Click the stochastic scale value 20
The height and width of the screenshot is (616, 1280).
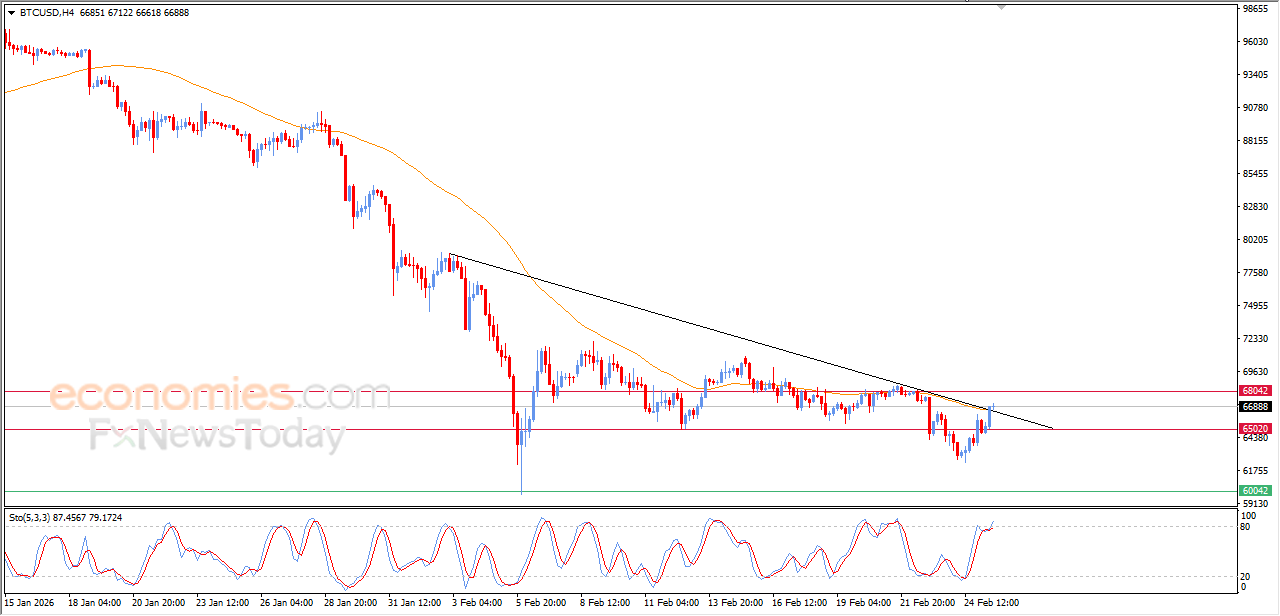[x=1247, y=576]
